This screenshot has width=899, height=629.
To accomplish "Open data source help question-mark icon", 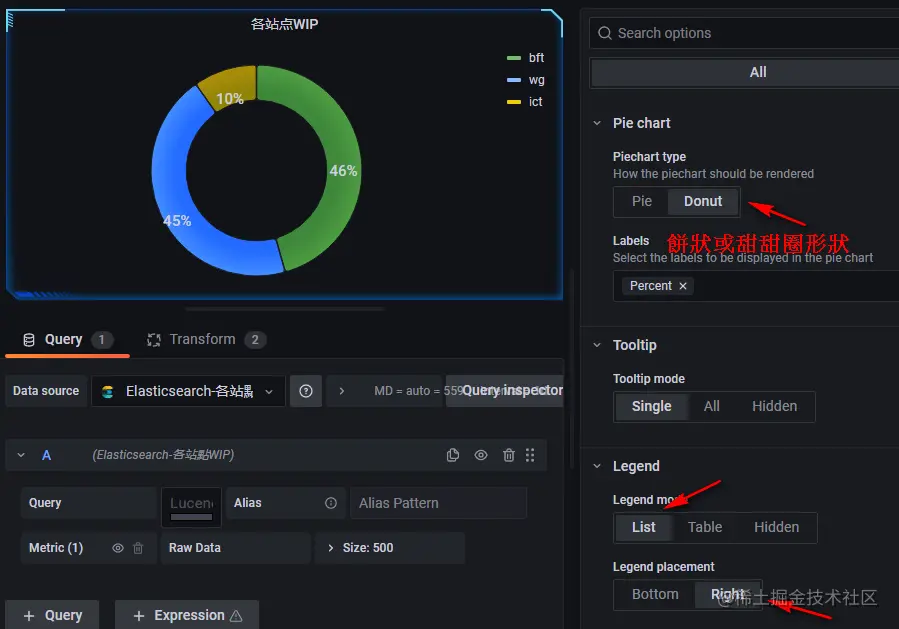I will click(306, 391).
